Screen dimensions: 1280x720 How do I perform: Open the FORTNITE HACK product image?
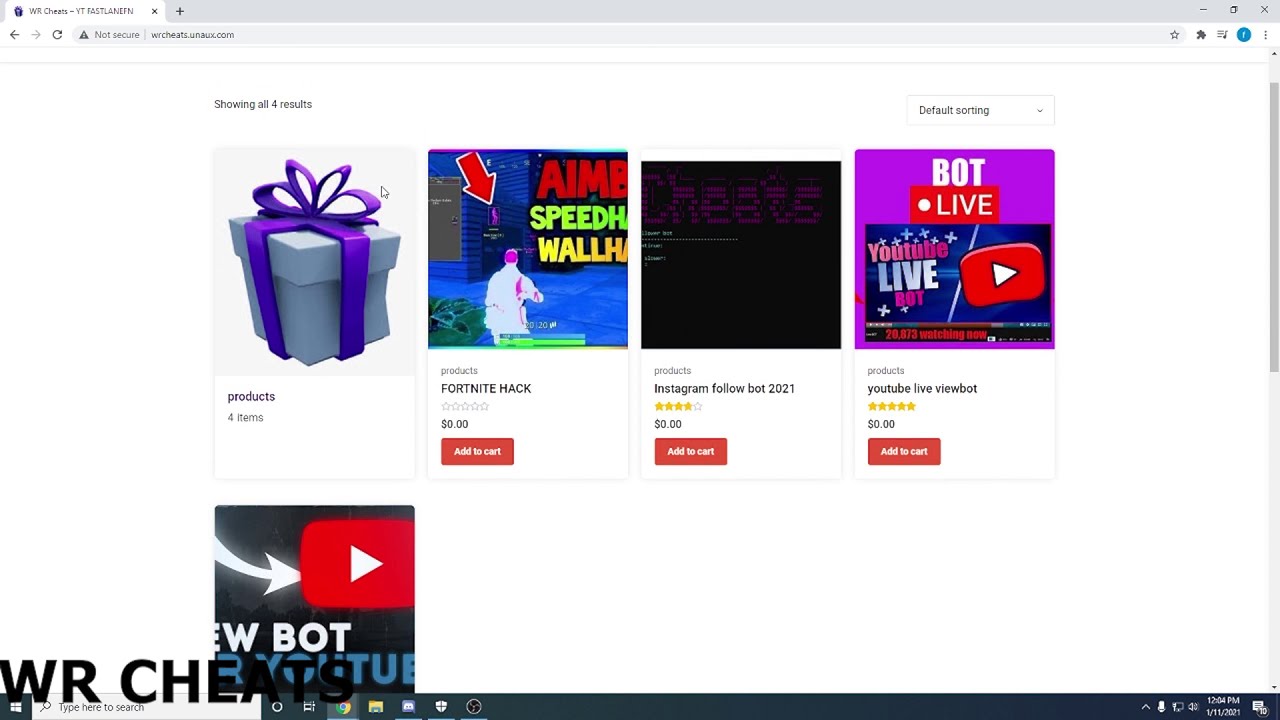tap(528, 249)
